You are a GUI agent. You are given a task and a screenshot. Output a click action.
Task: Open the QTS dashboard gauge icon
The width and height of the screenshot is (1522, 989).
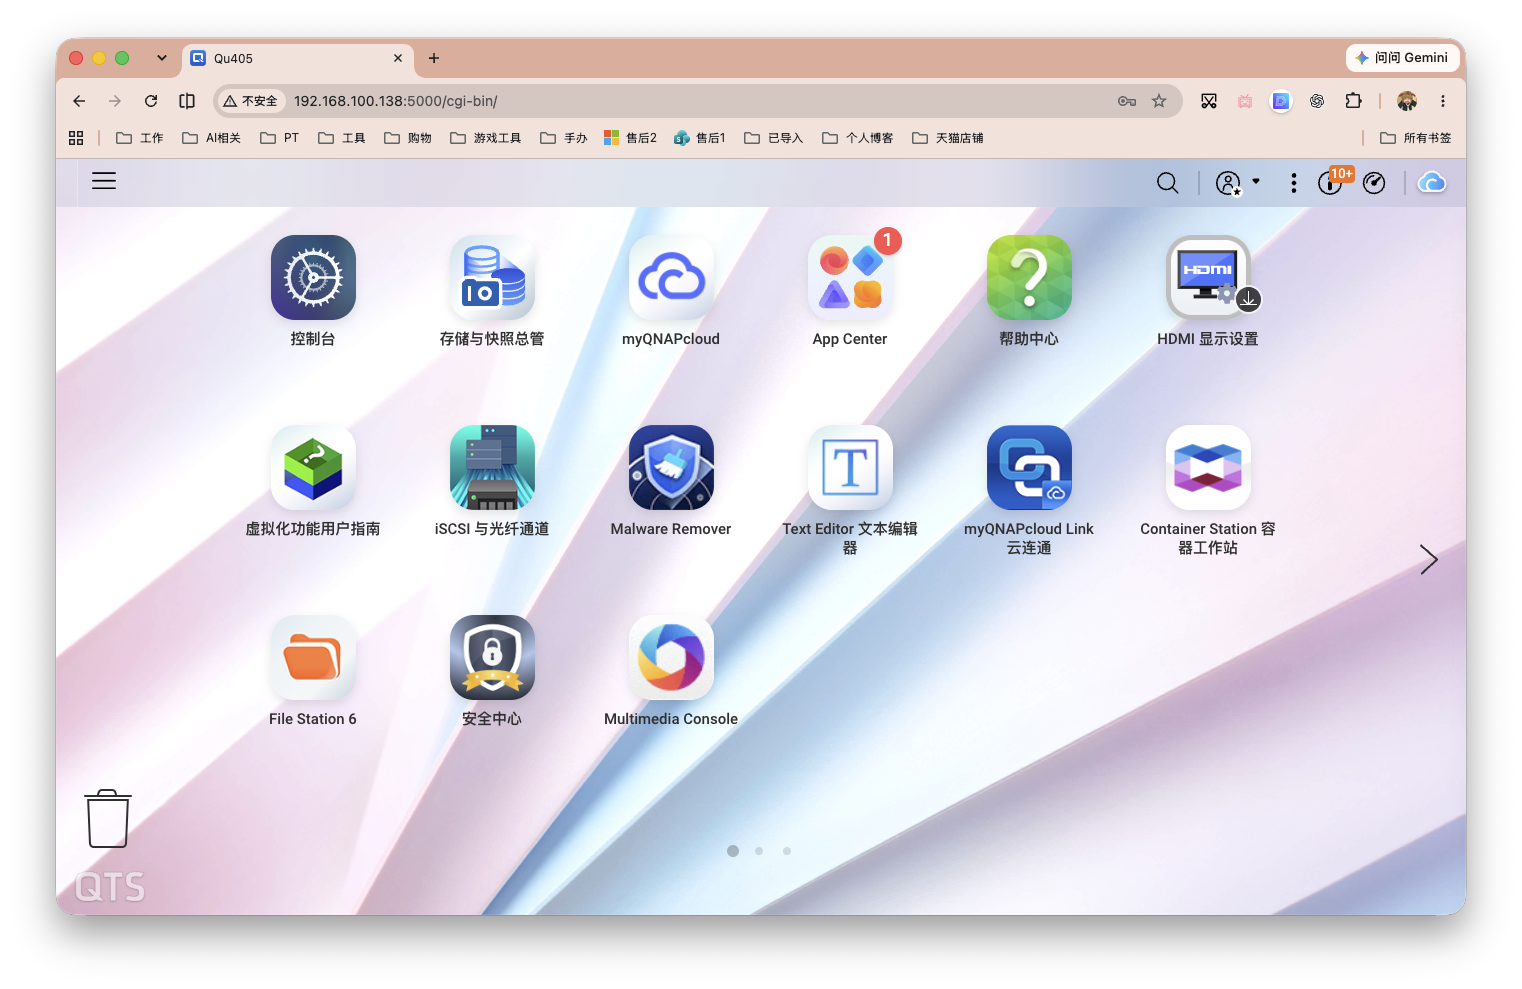pyautogui.click(x=1374, y=183)
